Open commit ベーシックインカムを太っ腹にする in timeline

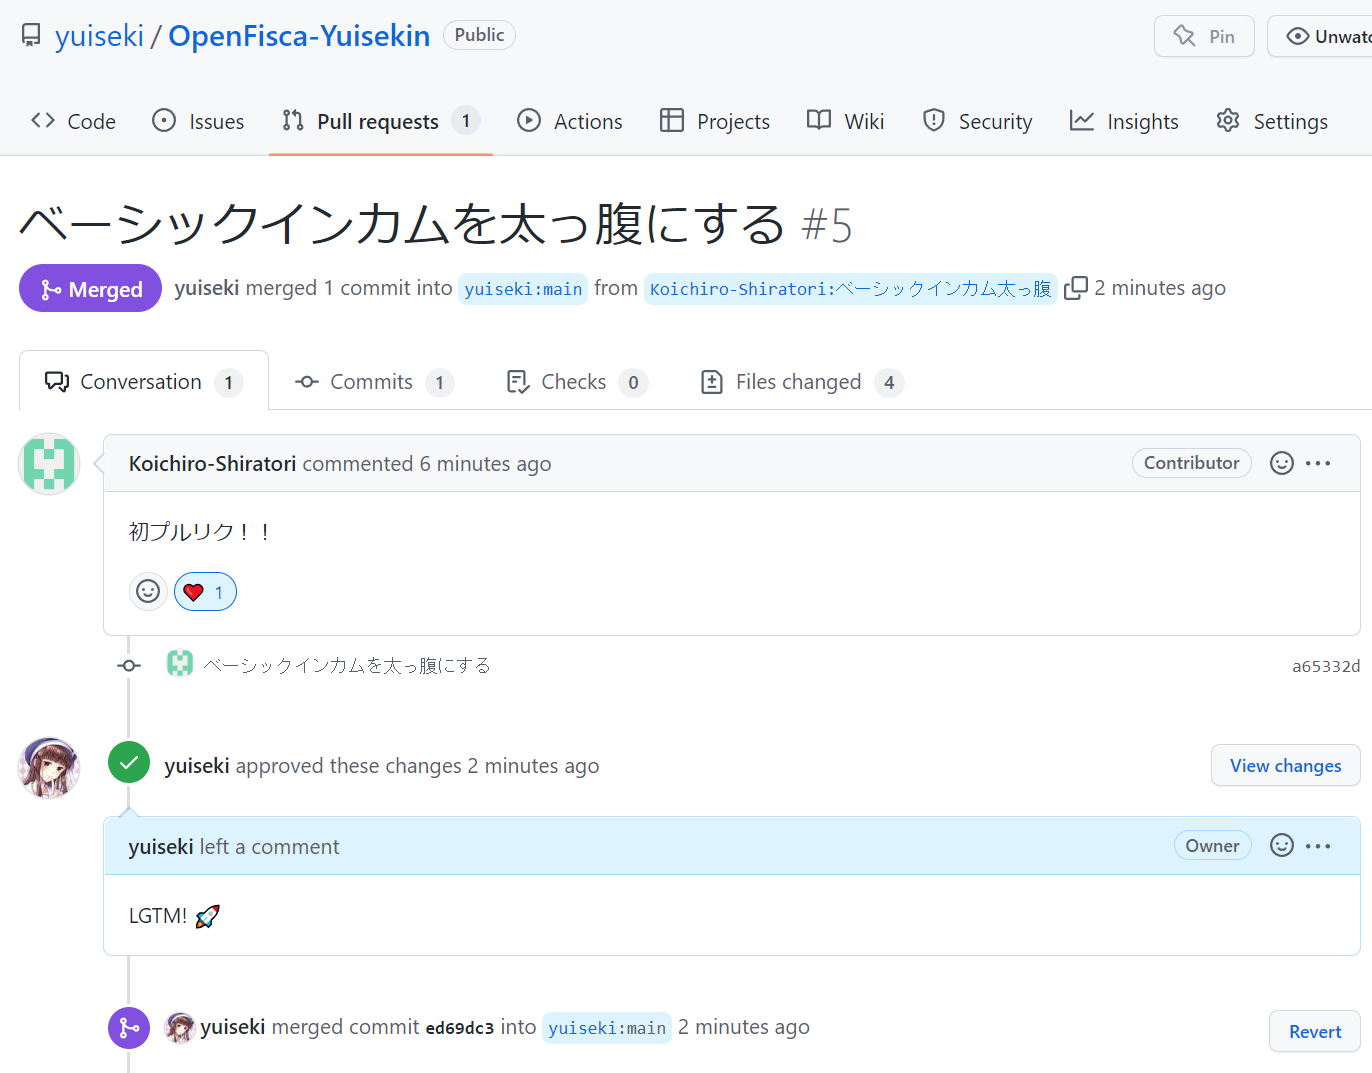[x=347, y=665]
